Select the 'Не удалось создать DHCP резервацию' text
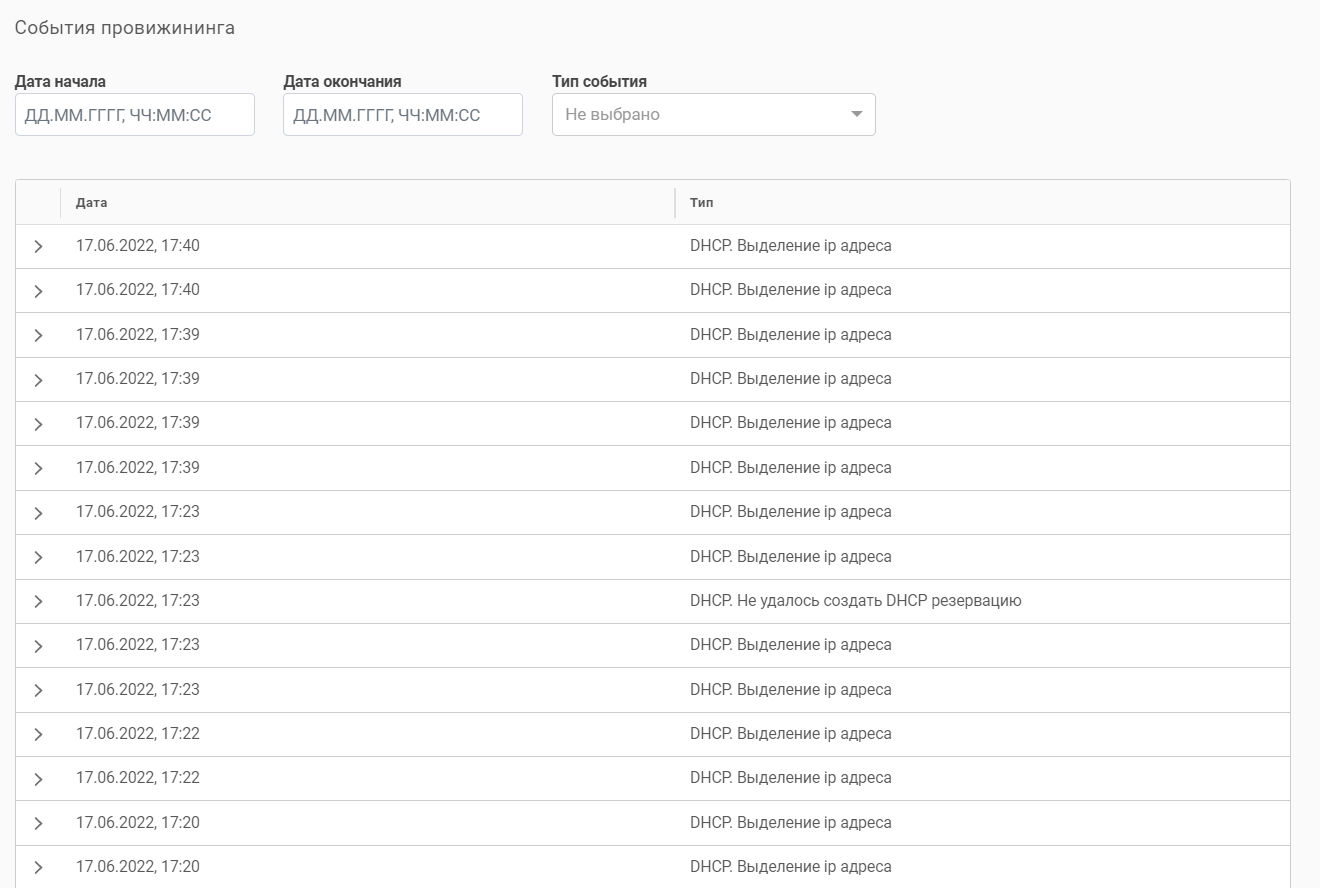 [x=855, y=601]
